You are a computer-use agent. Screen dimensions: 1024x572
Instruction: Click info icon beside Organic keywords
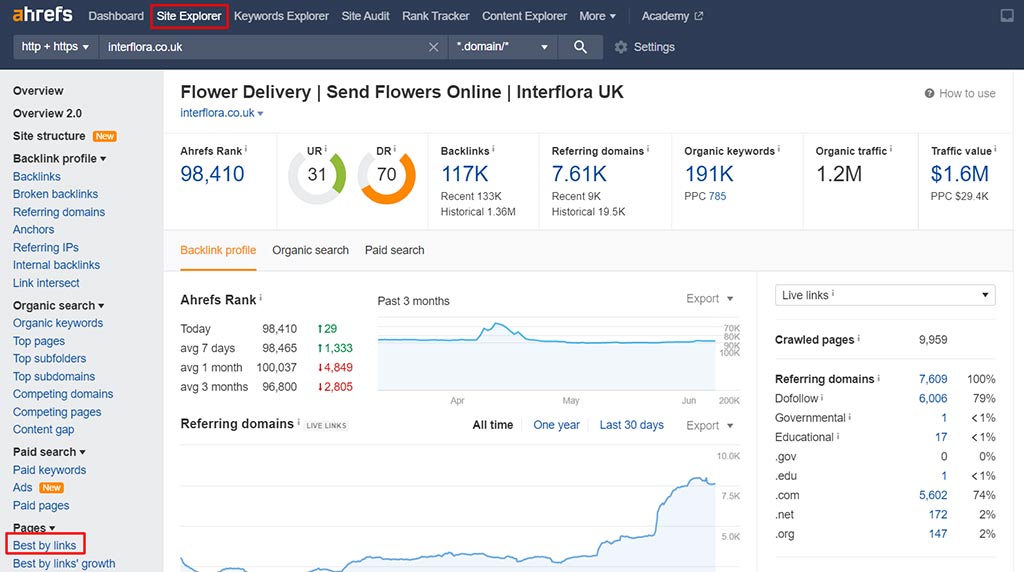point(778,150)
